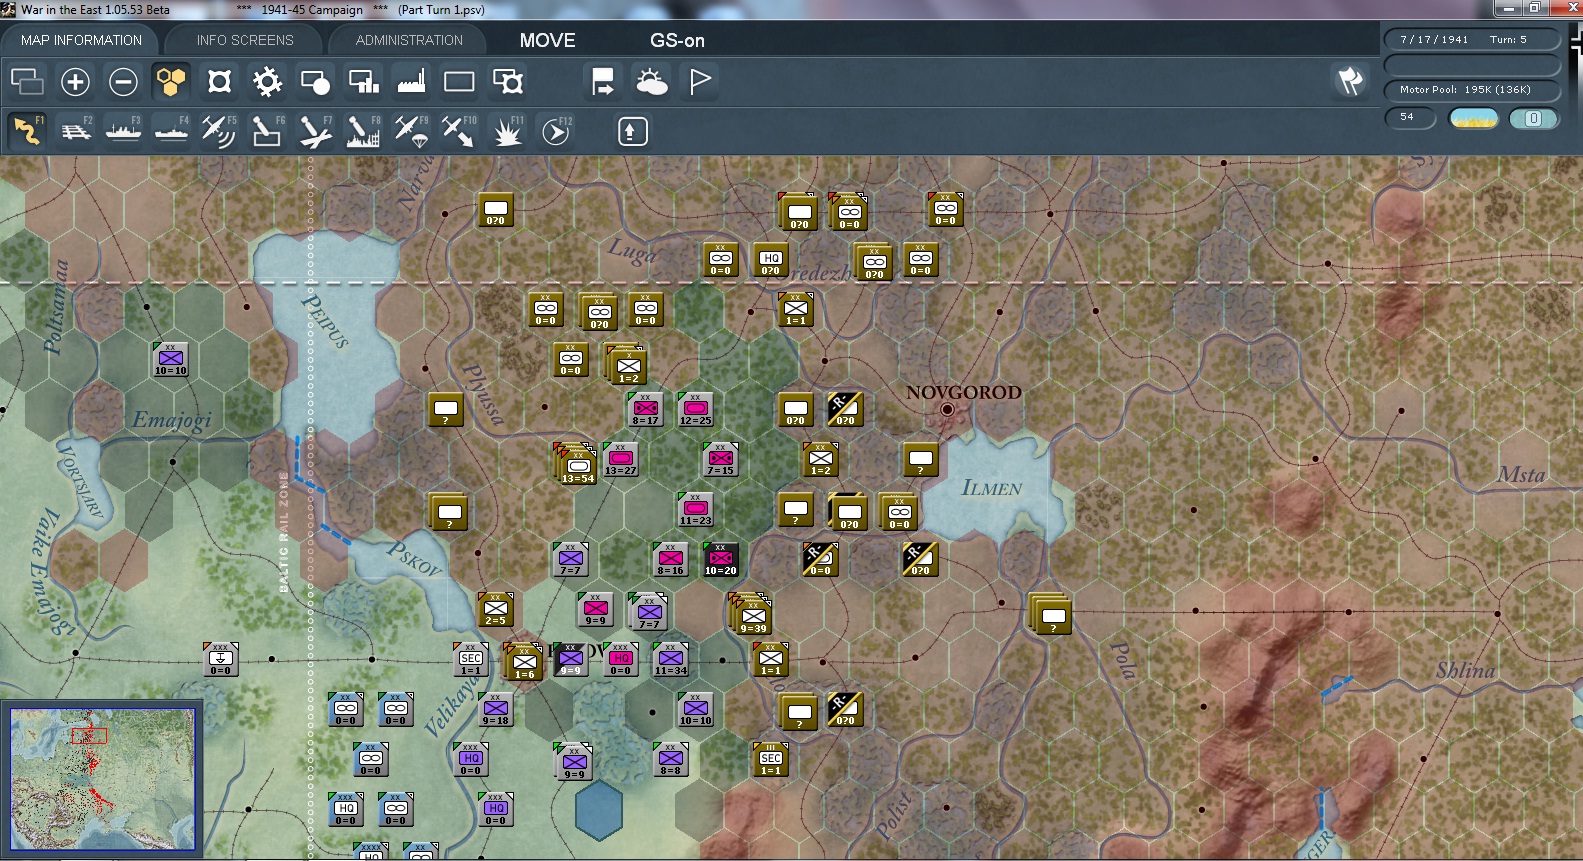
Task: Click the boxed up-arrow toolbar button
Action: coord(632,131)
